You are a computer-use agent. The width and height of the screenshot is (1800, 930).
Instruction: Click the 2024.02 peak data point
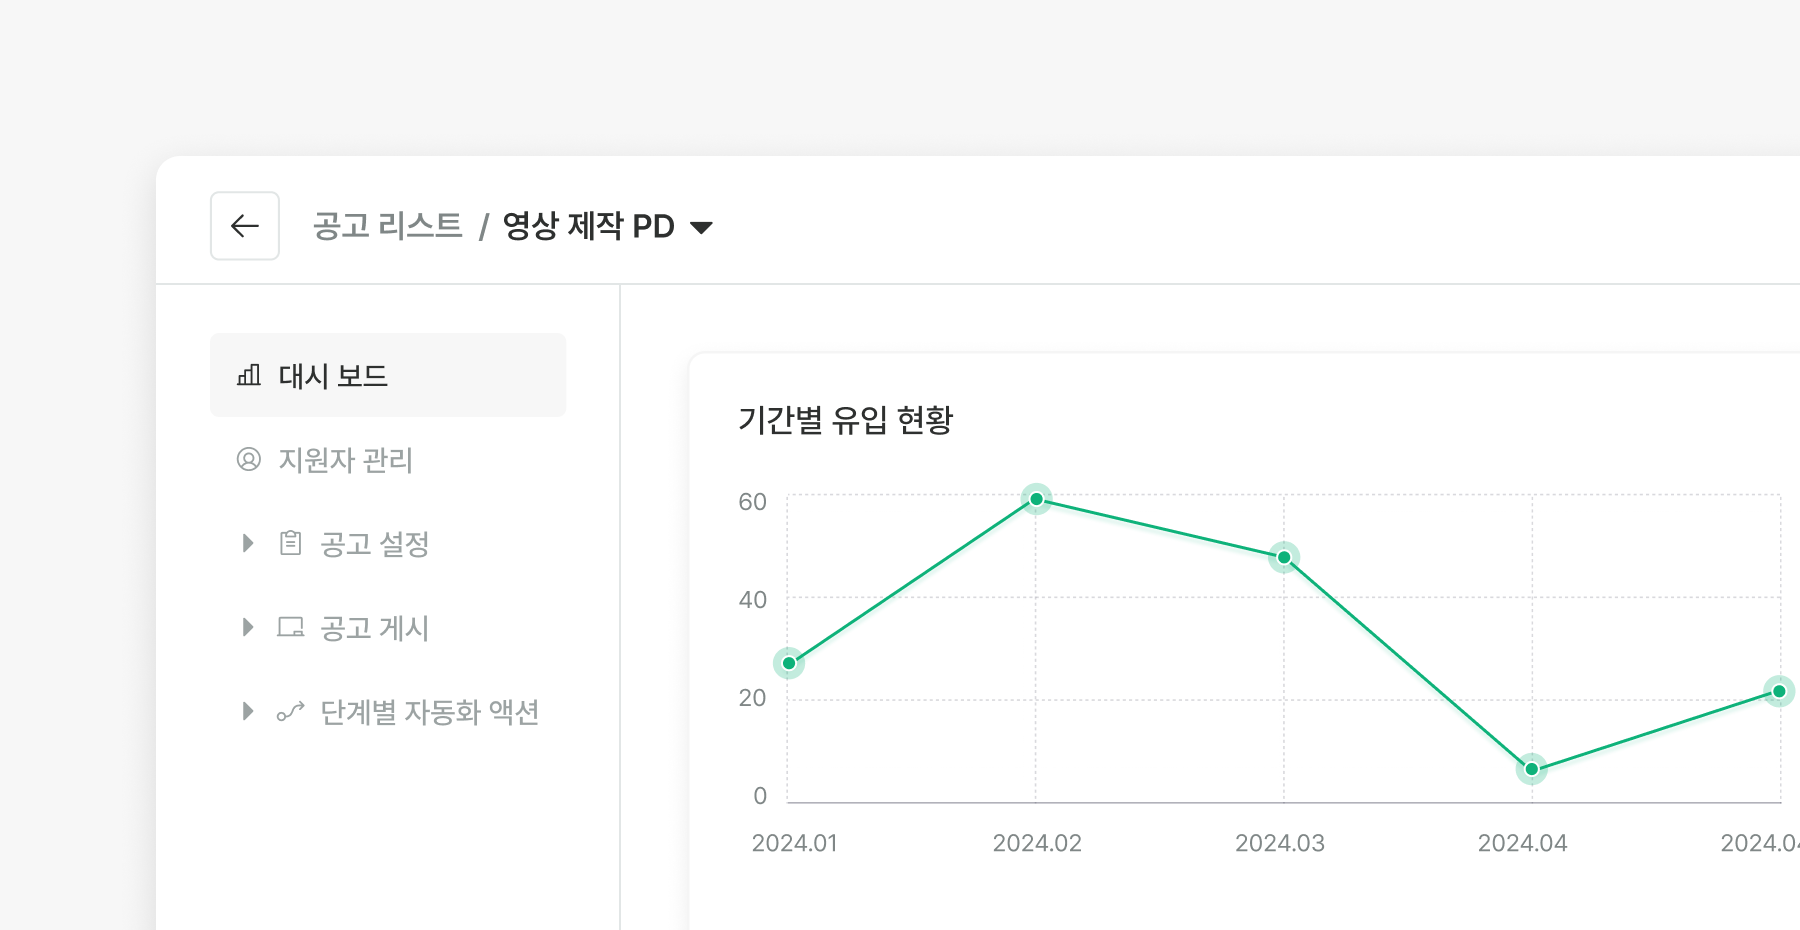[1036, 499]
